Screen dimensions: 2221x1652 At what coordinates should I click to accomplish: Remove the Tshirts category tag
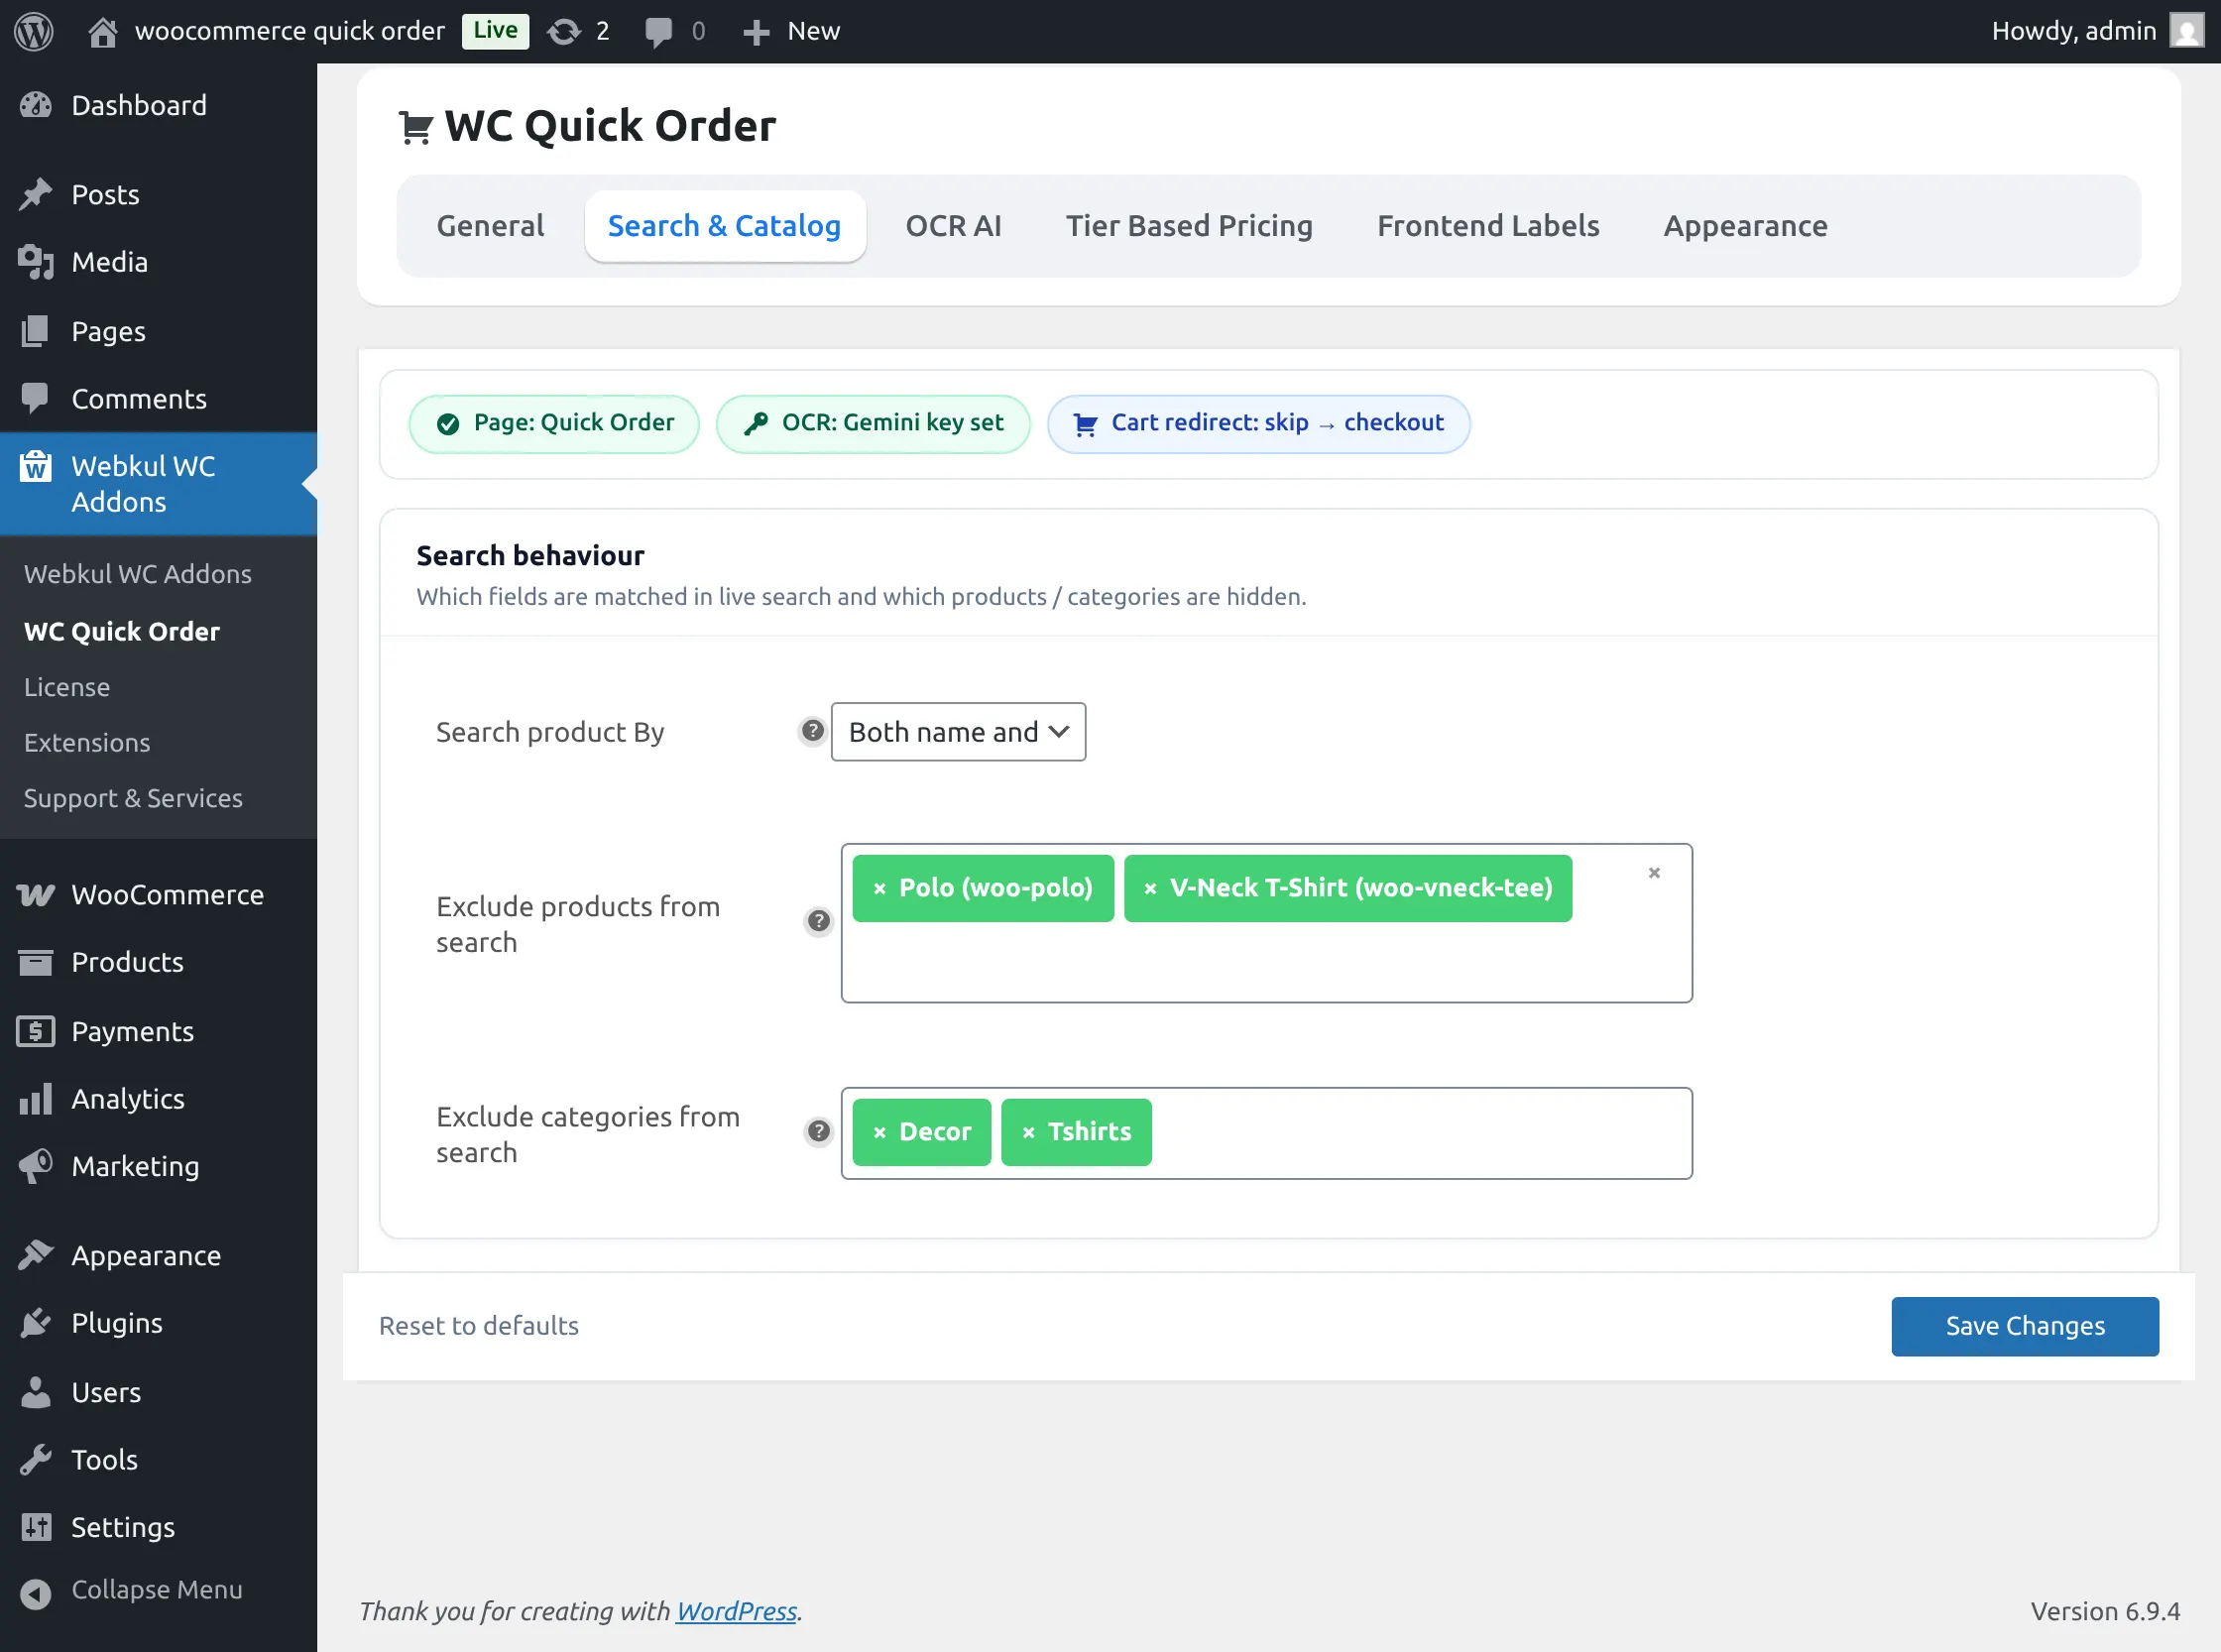point(1029,1132)
